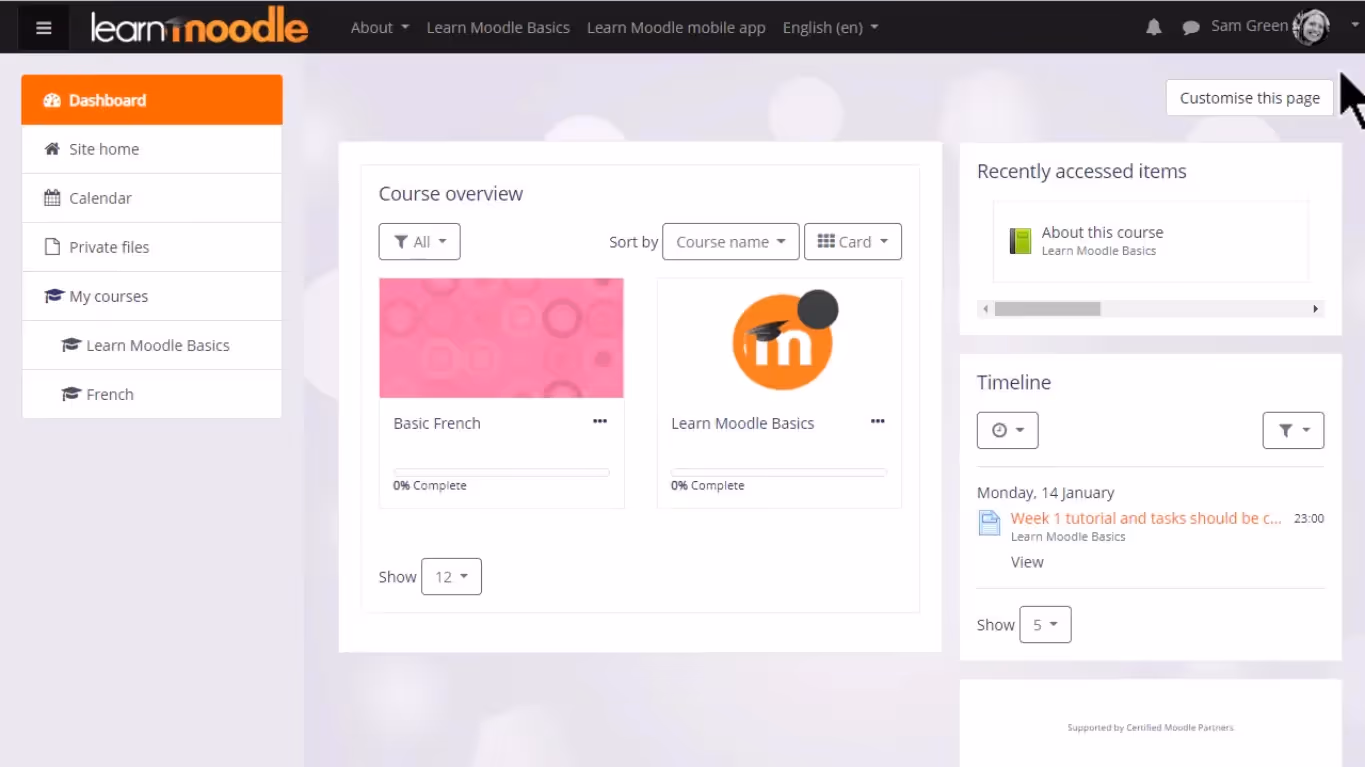The width and height of the screenshot is (1365, 767).
Task: Click left arrow of recent items scrollbar
Action: click(x=986, y=309)
